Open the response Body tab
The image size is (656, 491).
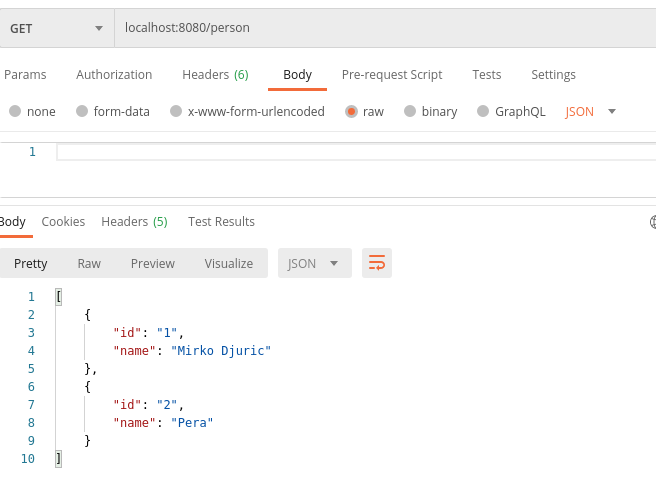tap(13, 222)
